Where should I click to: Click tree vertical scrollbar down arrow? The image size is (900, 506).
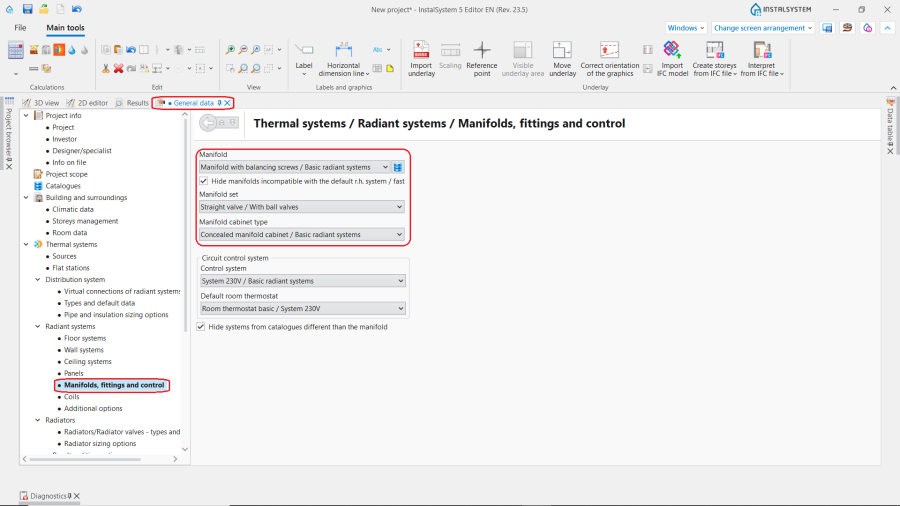click(x=185, y=449)
